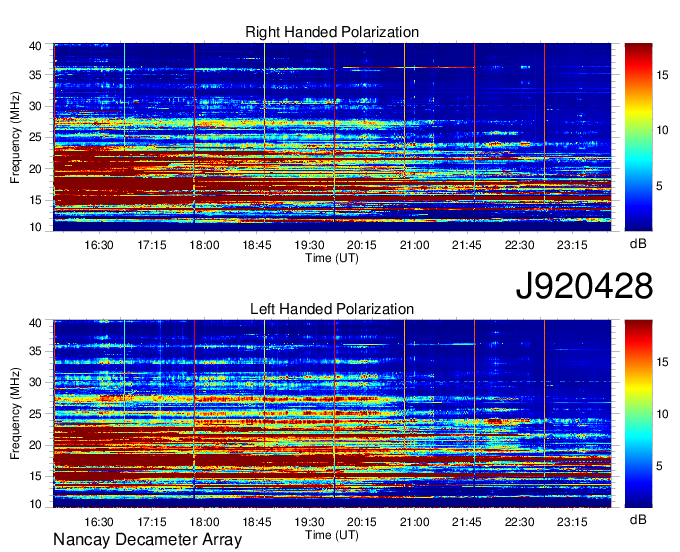Screen dimensions: 680x552
Task: Click 22:30 tick on Left Handed time axis
Action: pyautogui.click(x=520, y=522)
